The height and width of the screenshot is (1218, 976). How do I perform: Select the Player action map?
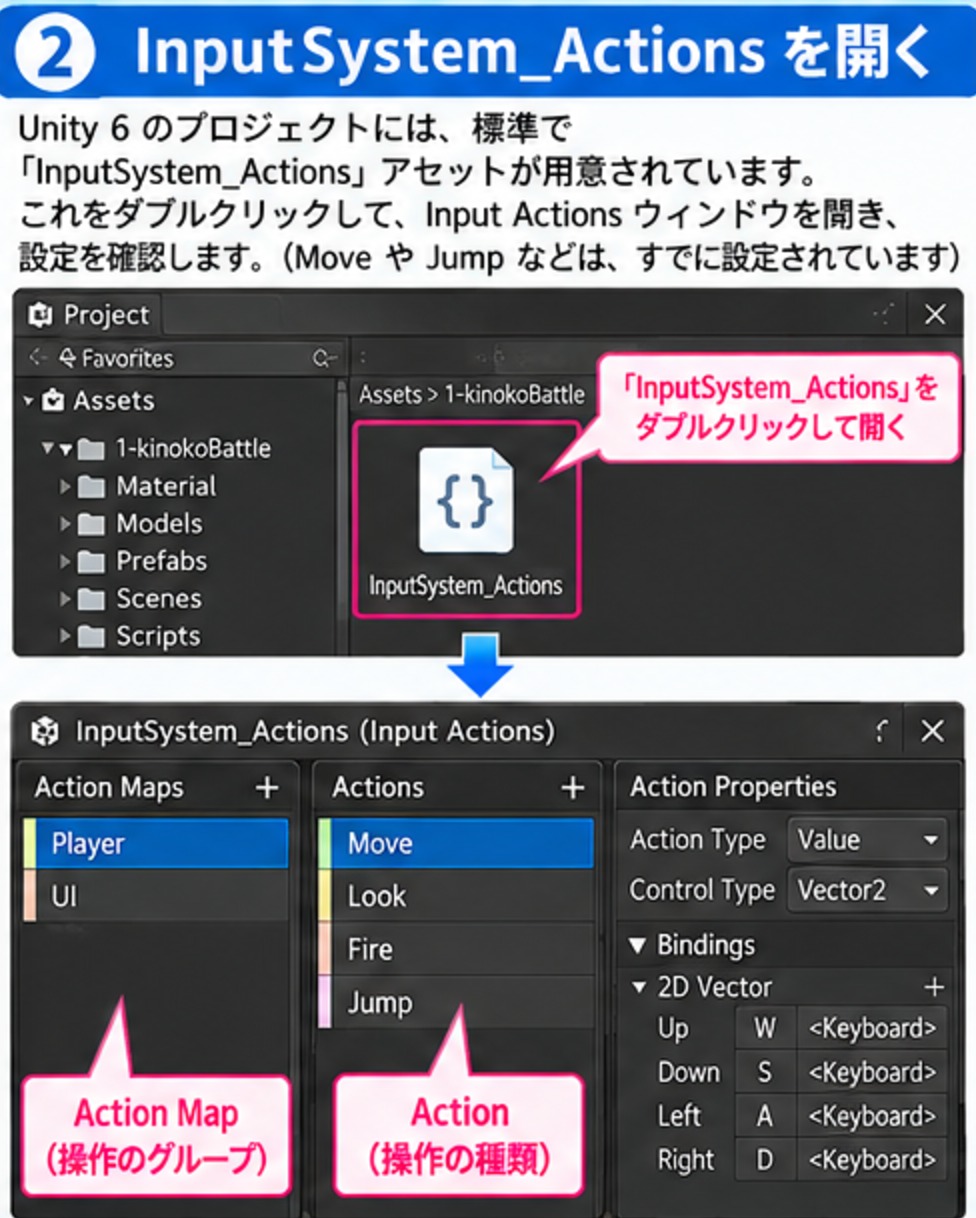point(154,844)
